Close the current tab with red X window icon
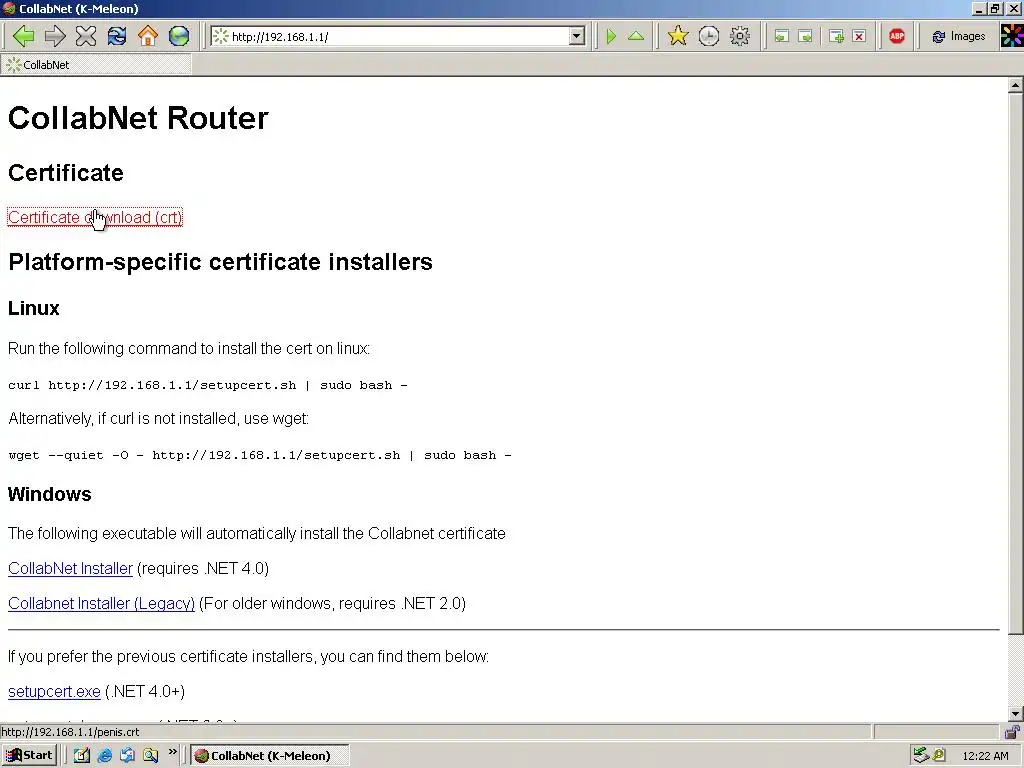1024x768 pixels. (859, 37)
